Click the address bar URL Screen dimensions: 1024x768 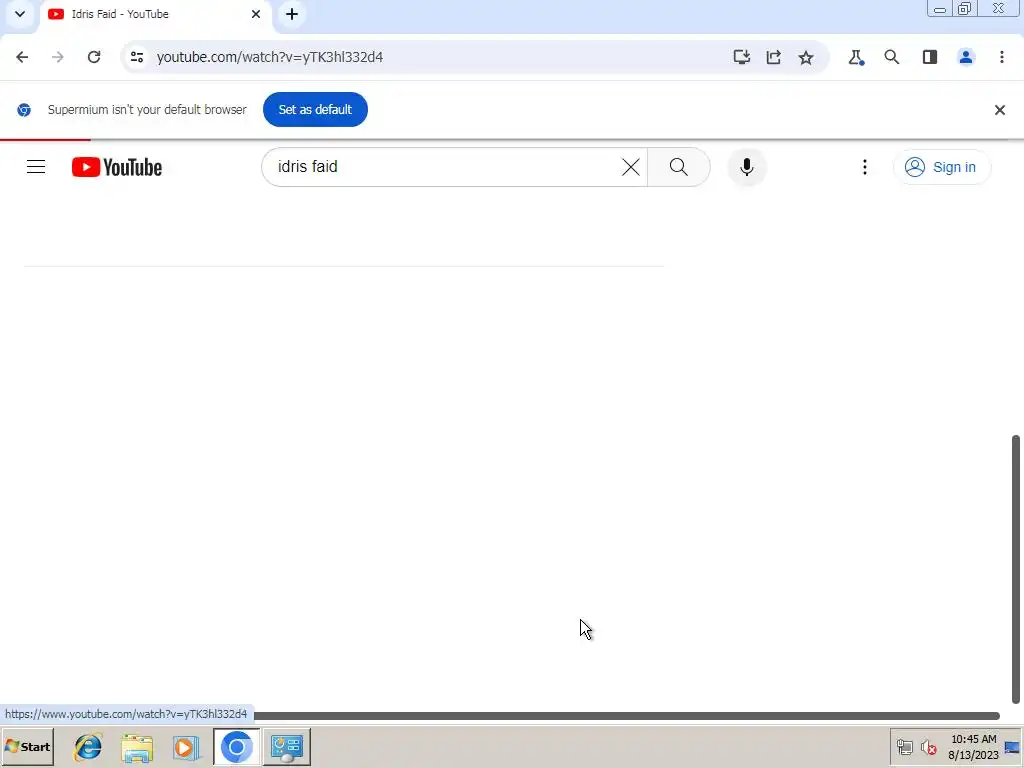(x=270, y=57)
